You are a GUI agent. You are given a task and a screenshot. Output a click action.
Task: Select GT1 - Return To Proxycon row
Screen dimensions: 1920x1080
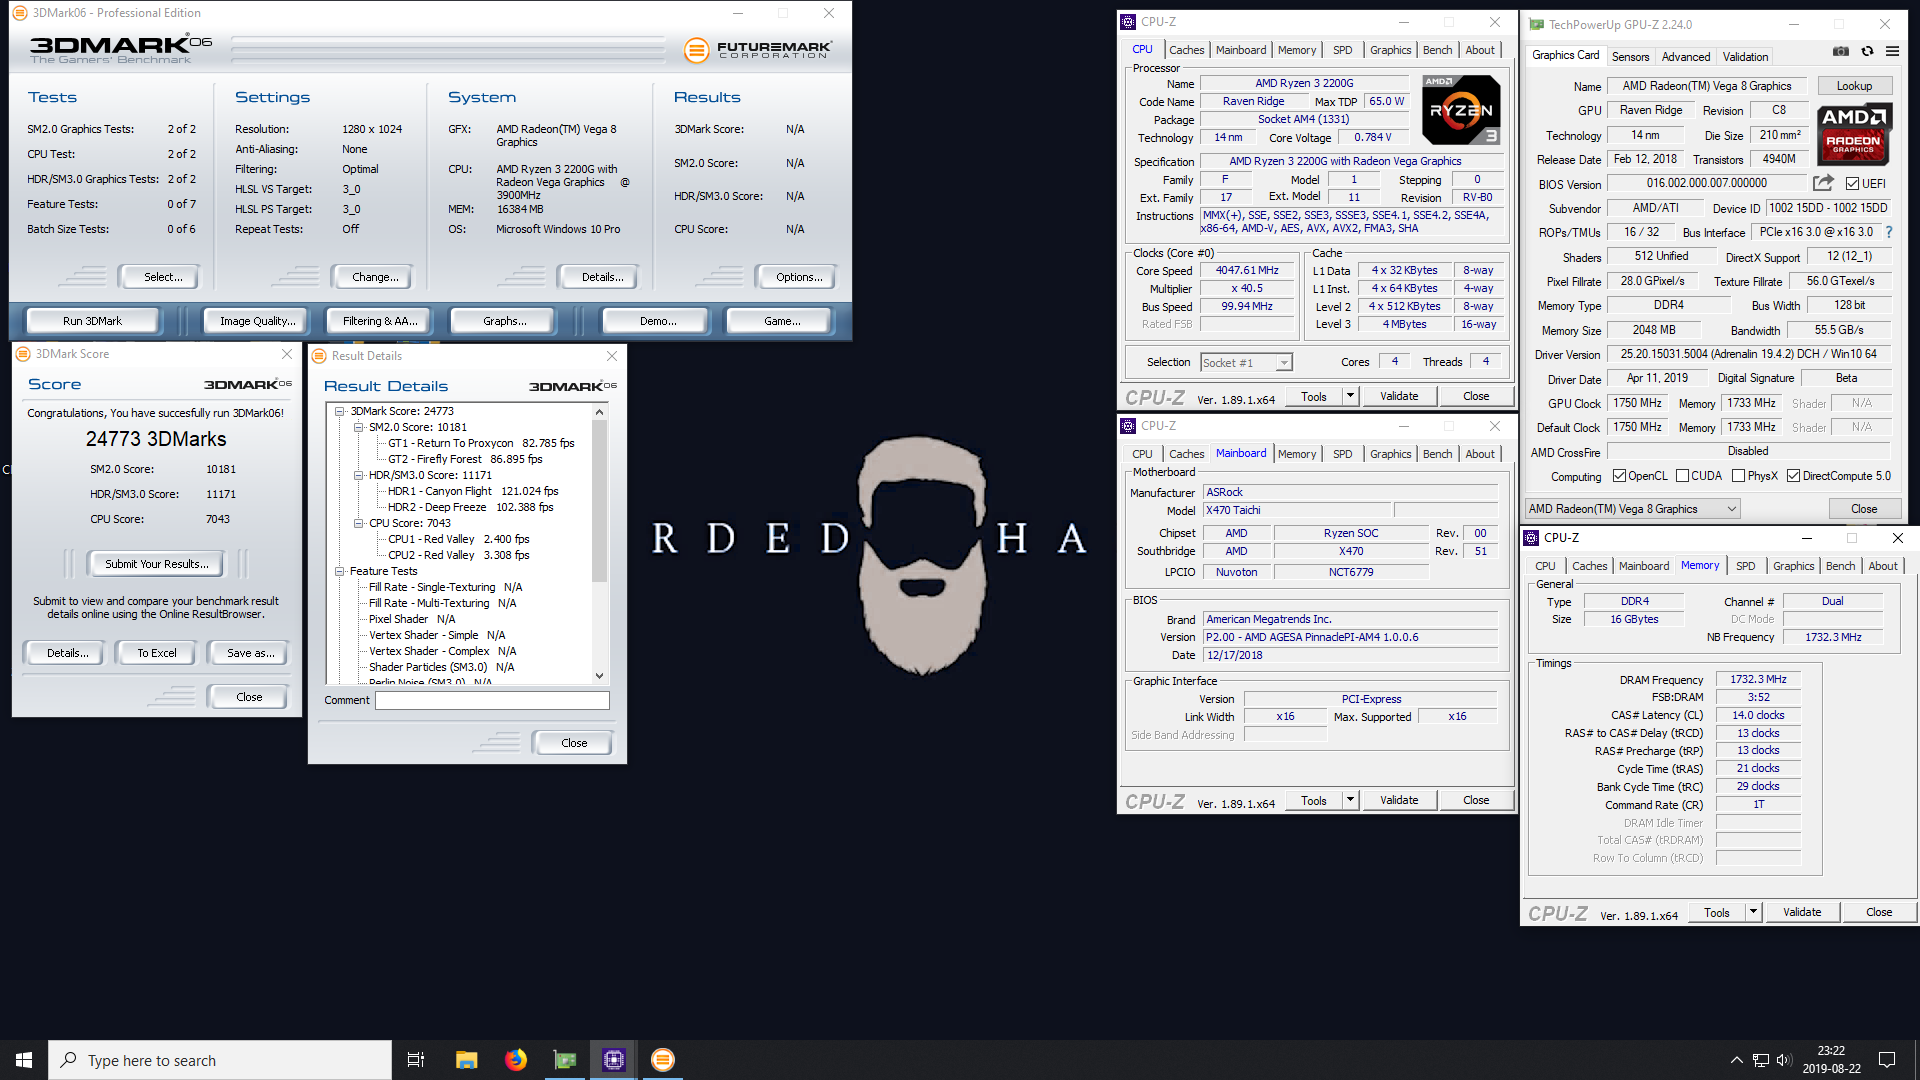tap(481, 443)
